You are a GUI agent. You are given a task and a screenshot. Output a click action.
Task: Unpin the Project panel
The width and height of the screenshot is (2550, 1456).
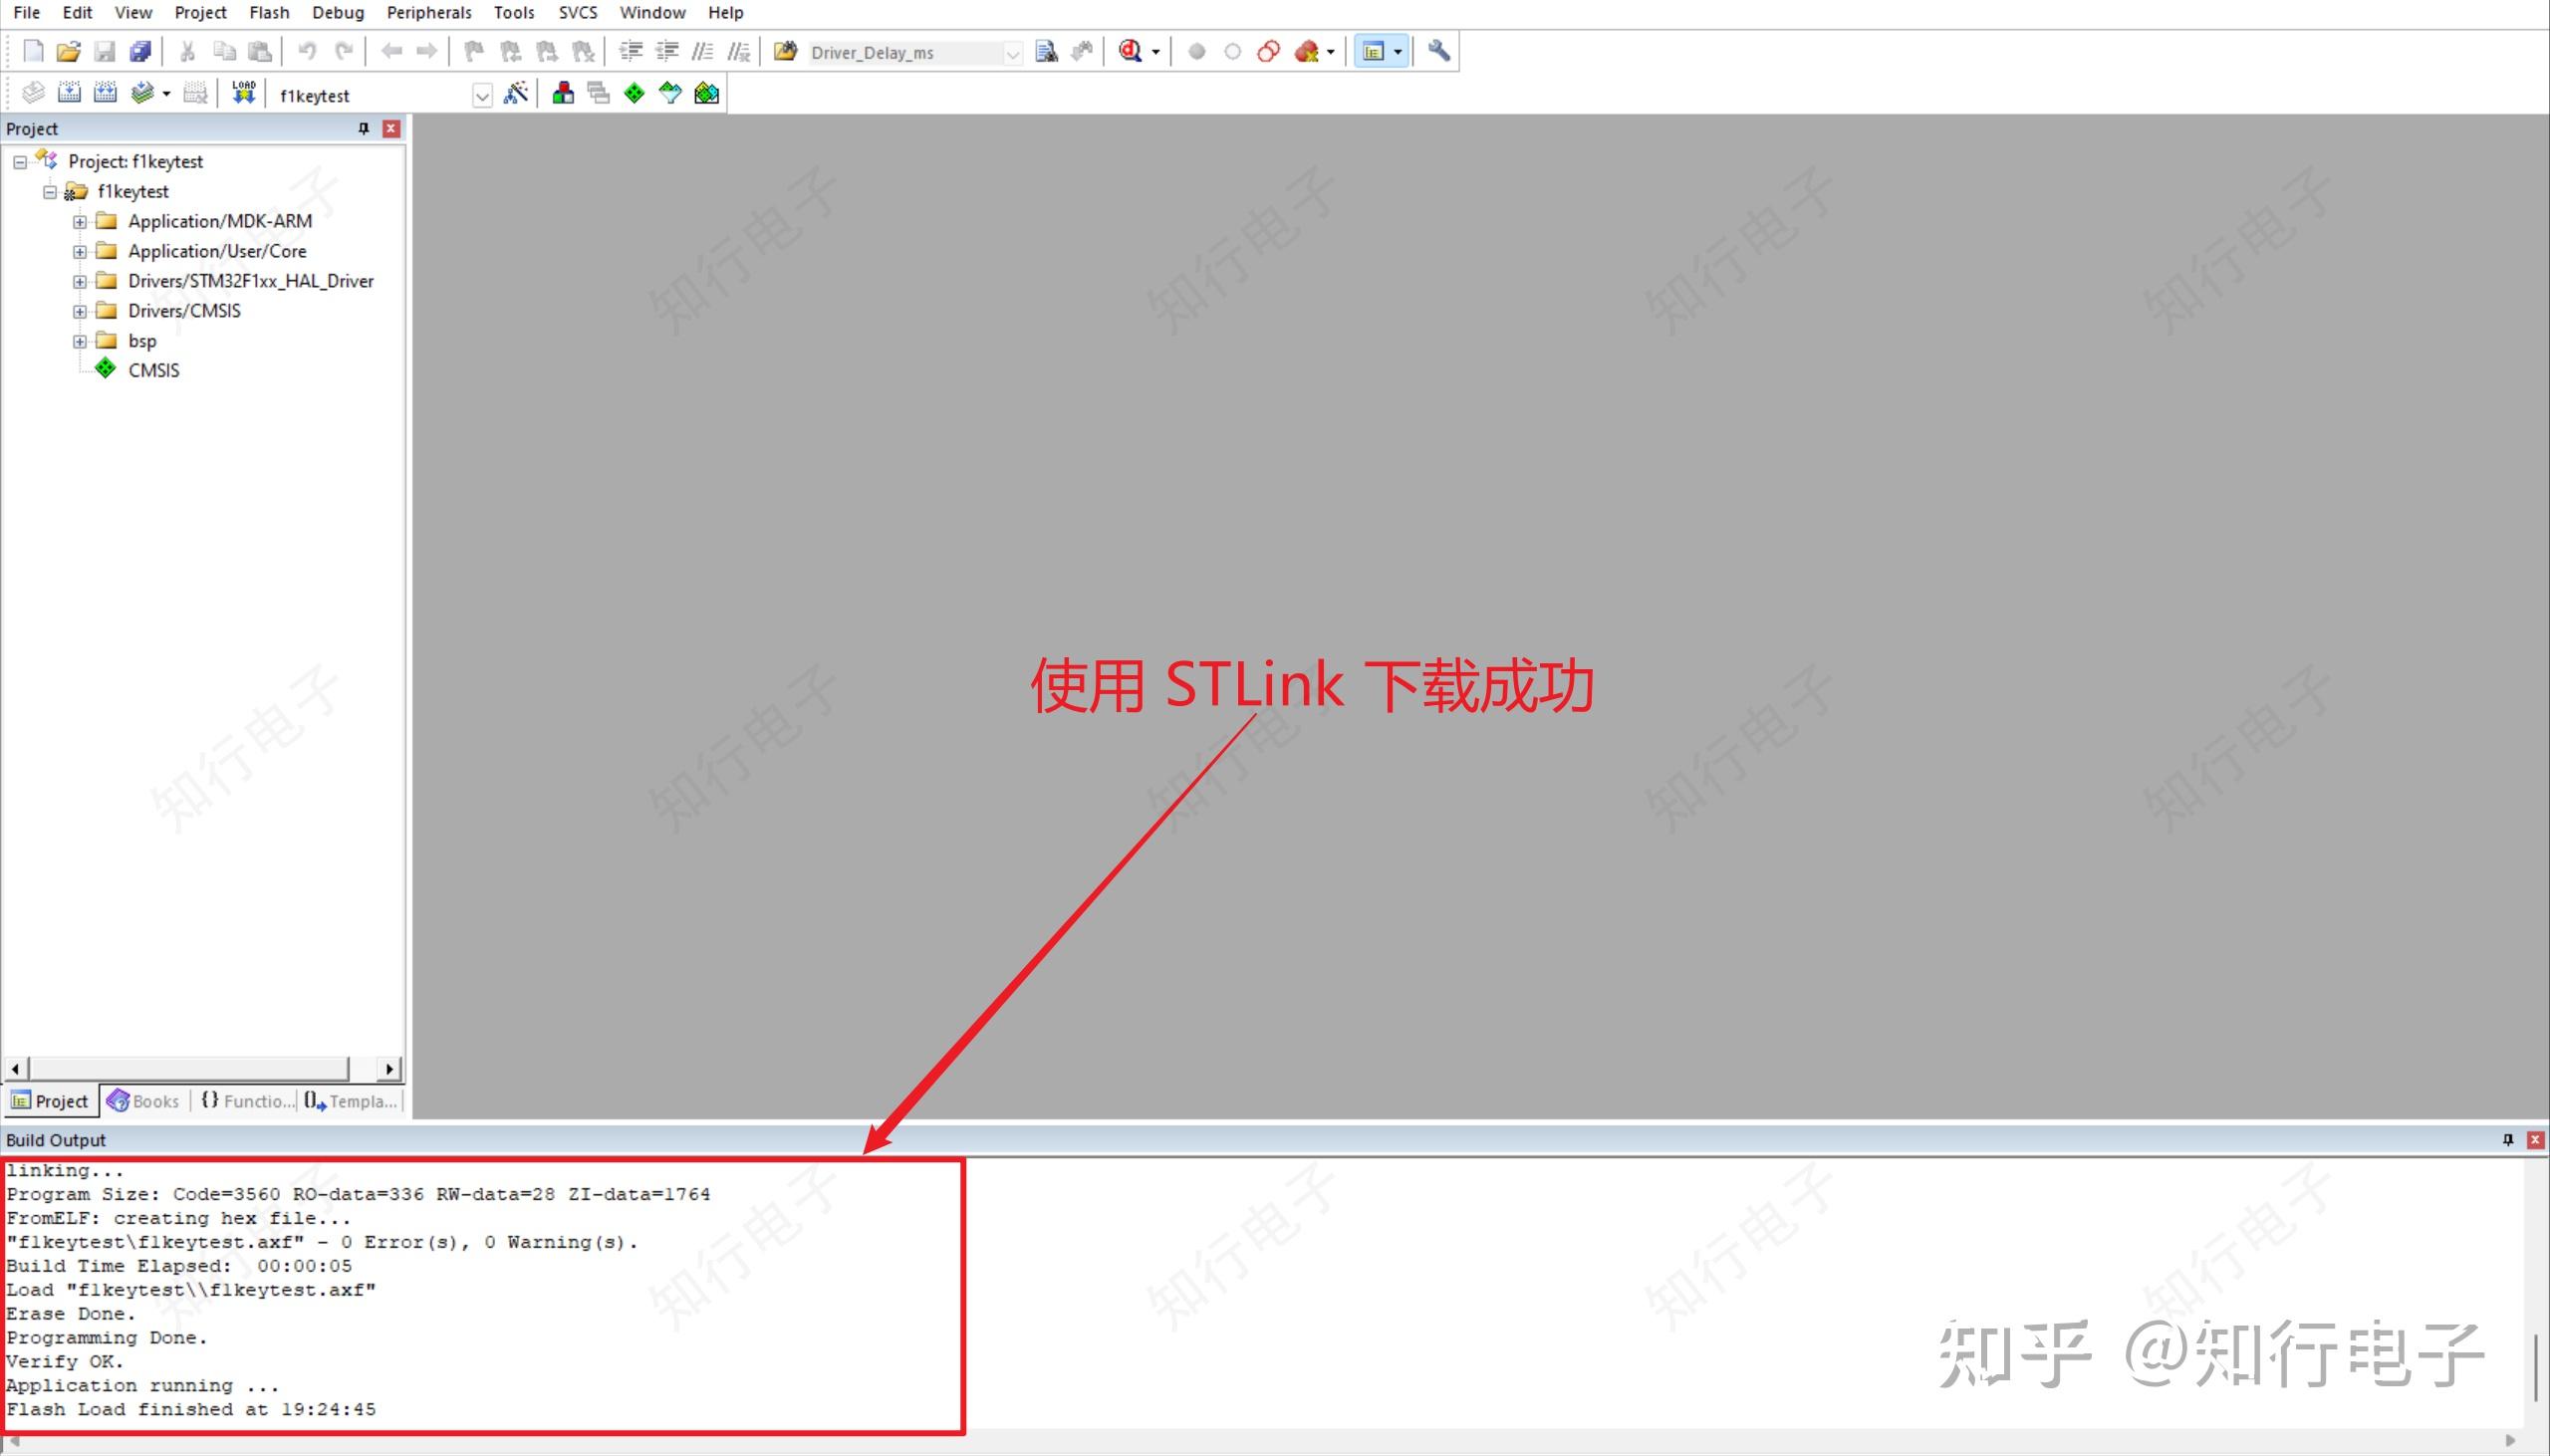[362, 128]
